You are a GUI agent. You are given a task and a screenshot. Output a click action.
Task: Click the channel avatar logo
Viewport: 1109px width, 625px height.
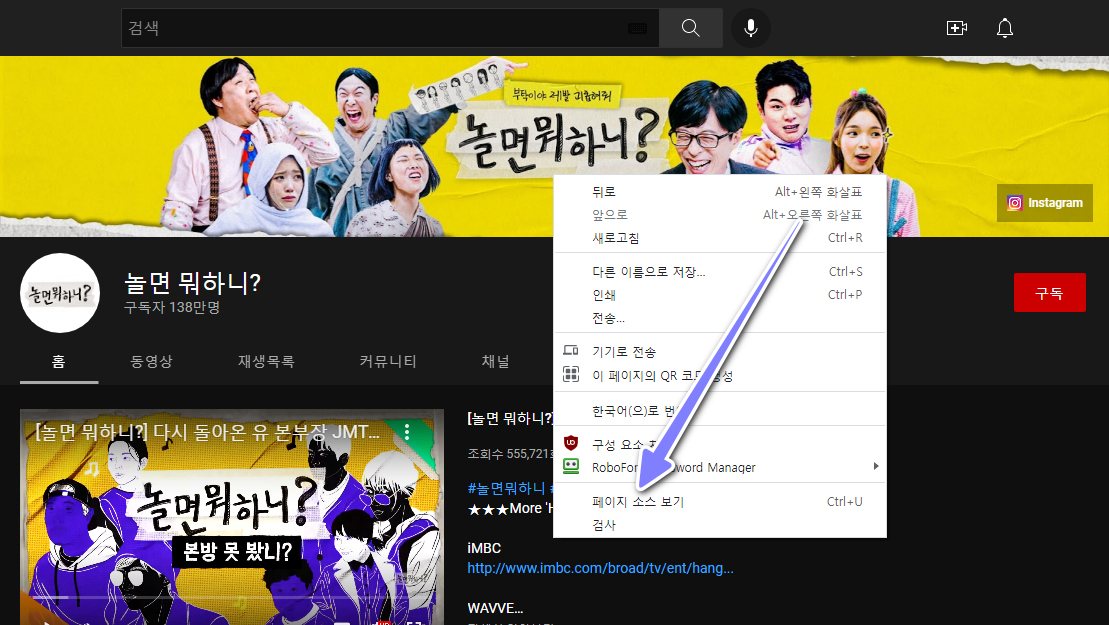pyautogui.click(x=59, y=293)
